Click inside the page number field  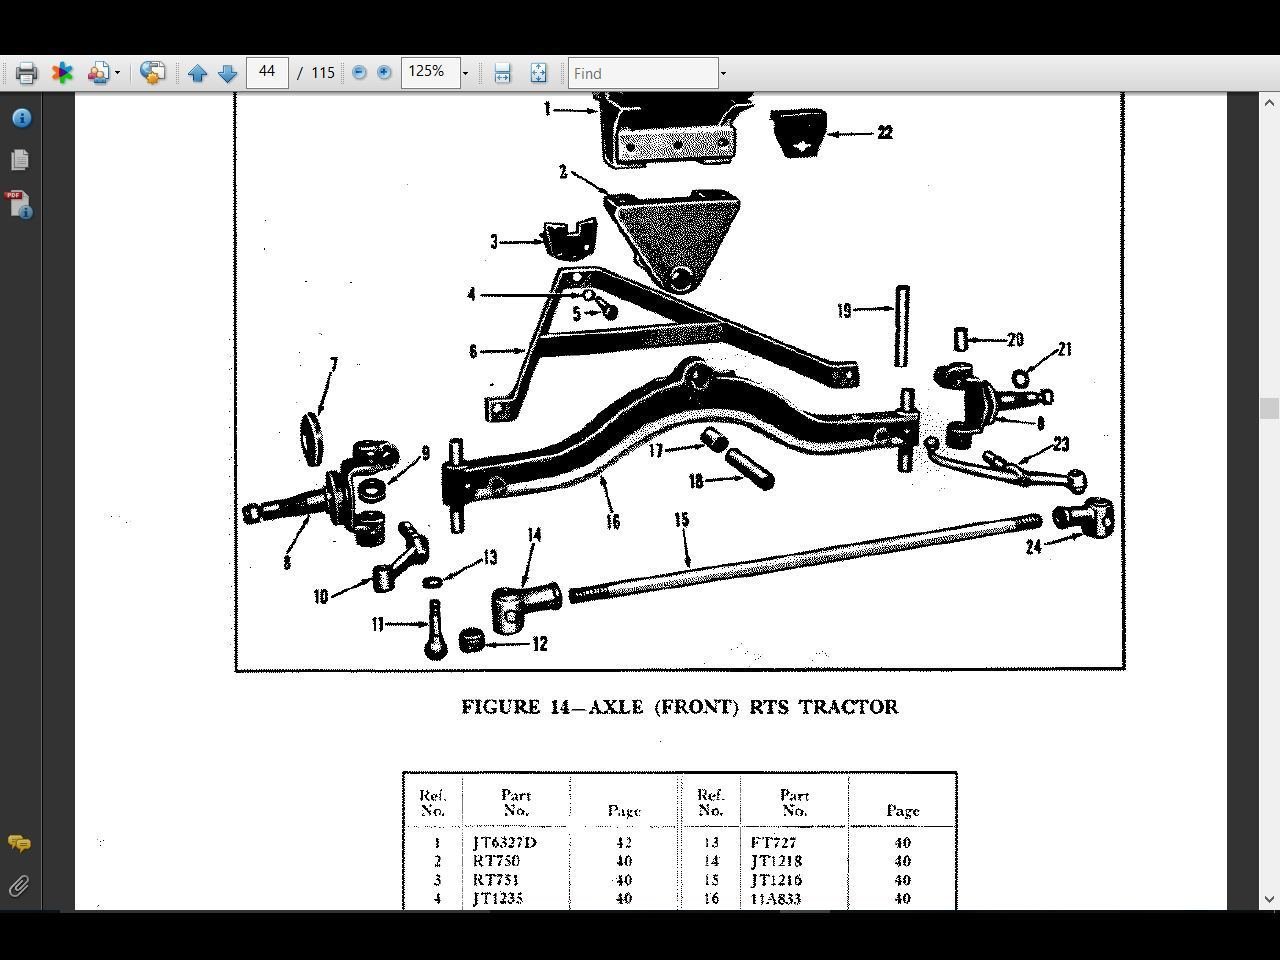[267, 72]
